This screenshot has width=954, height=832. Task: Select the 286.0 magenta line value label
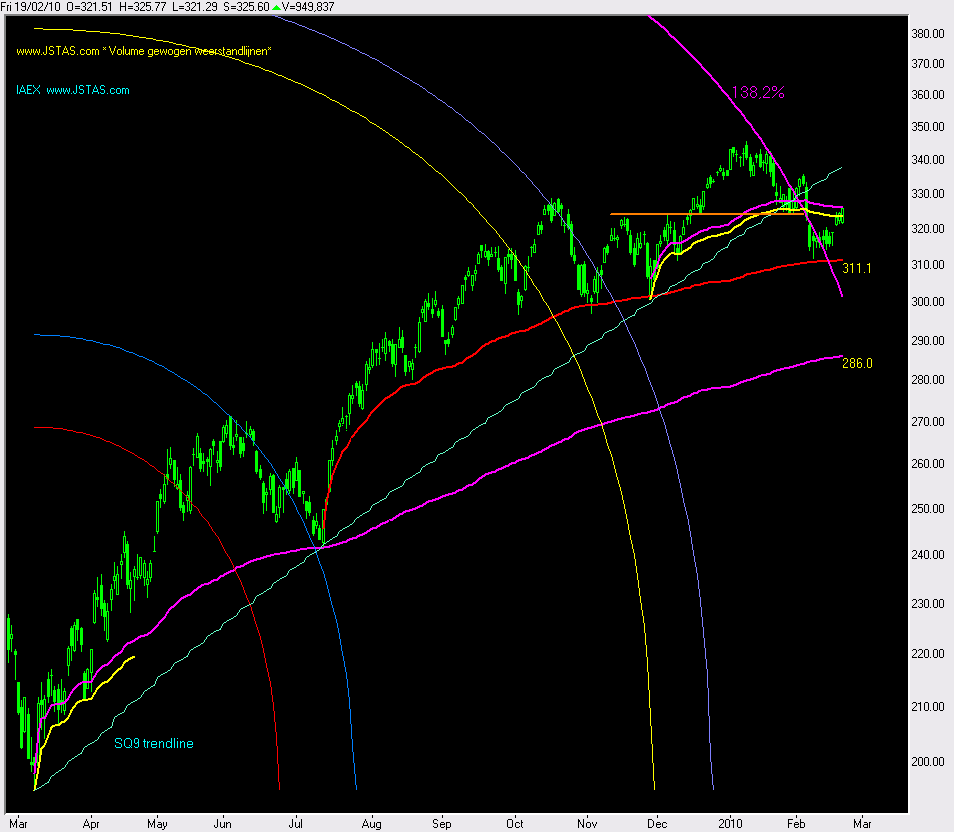tap(857, 364)
